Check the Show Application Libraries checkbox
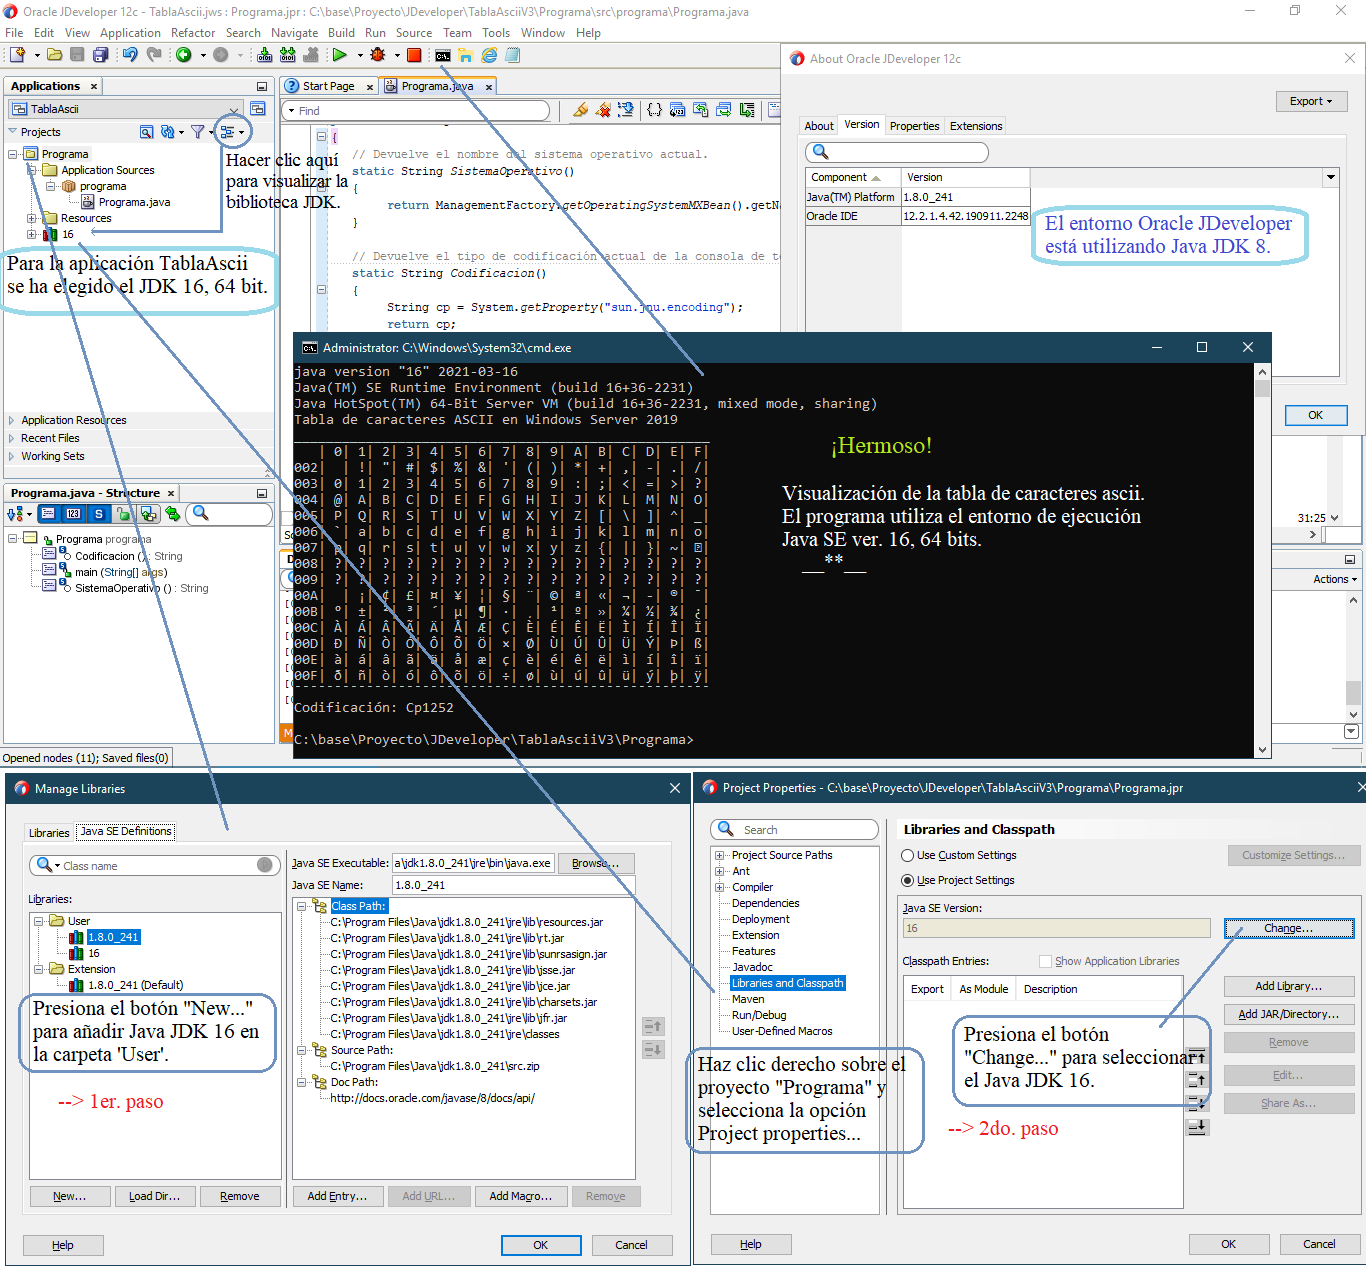 1045,962
